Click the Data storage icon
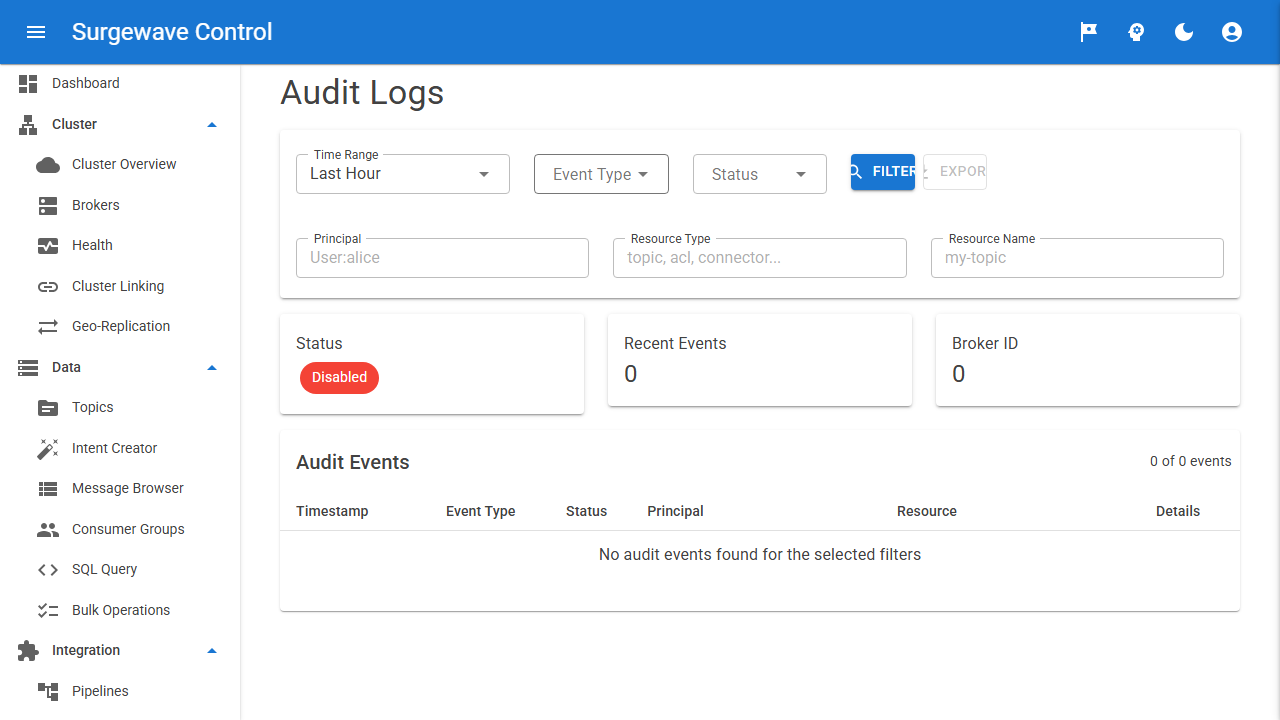Viewport: 1280px width, 720px height. point(28,368)
